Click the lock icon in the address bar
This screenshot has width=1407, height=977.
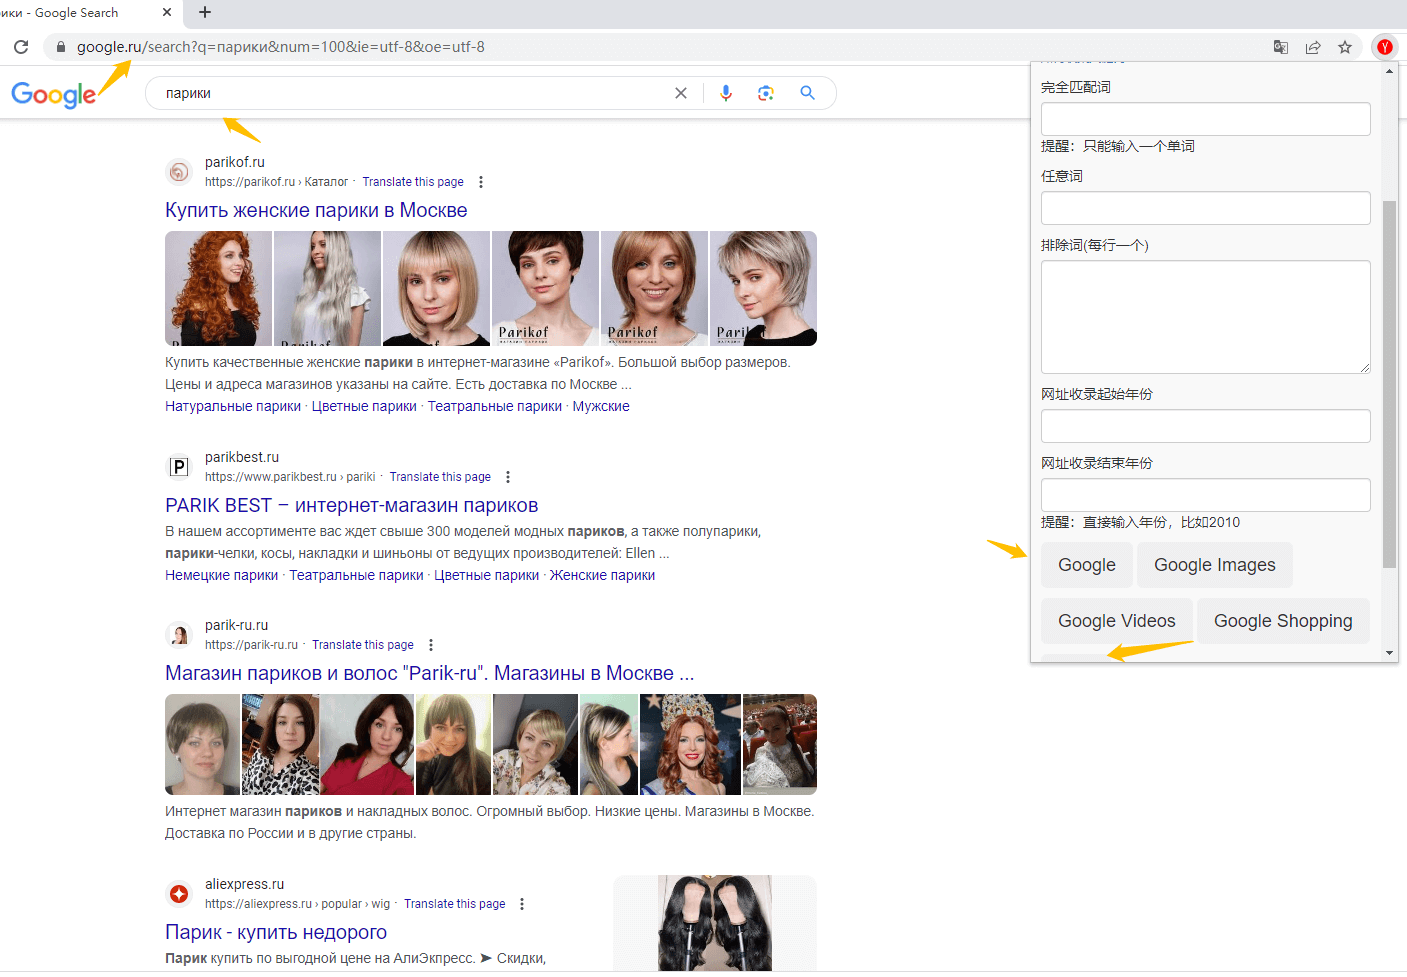pos(60,47)
